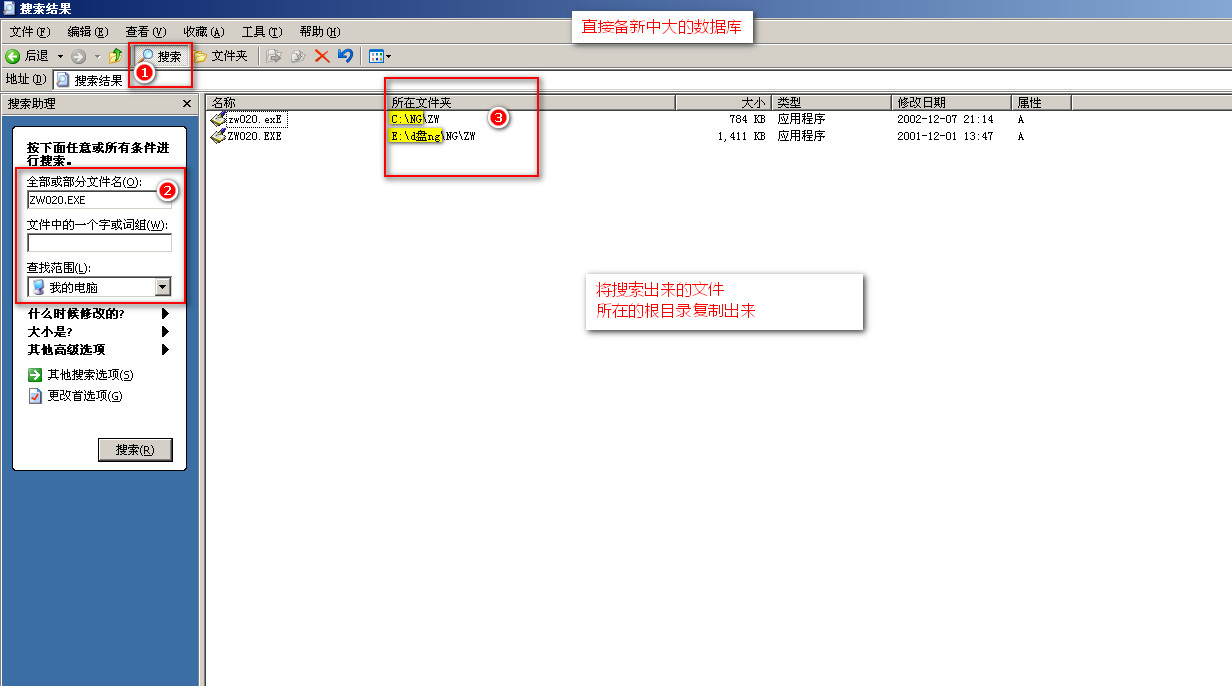Click the red X delete icon in toolbar
The height and width of the screenshot is (686, 1232).
point(322,56)
